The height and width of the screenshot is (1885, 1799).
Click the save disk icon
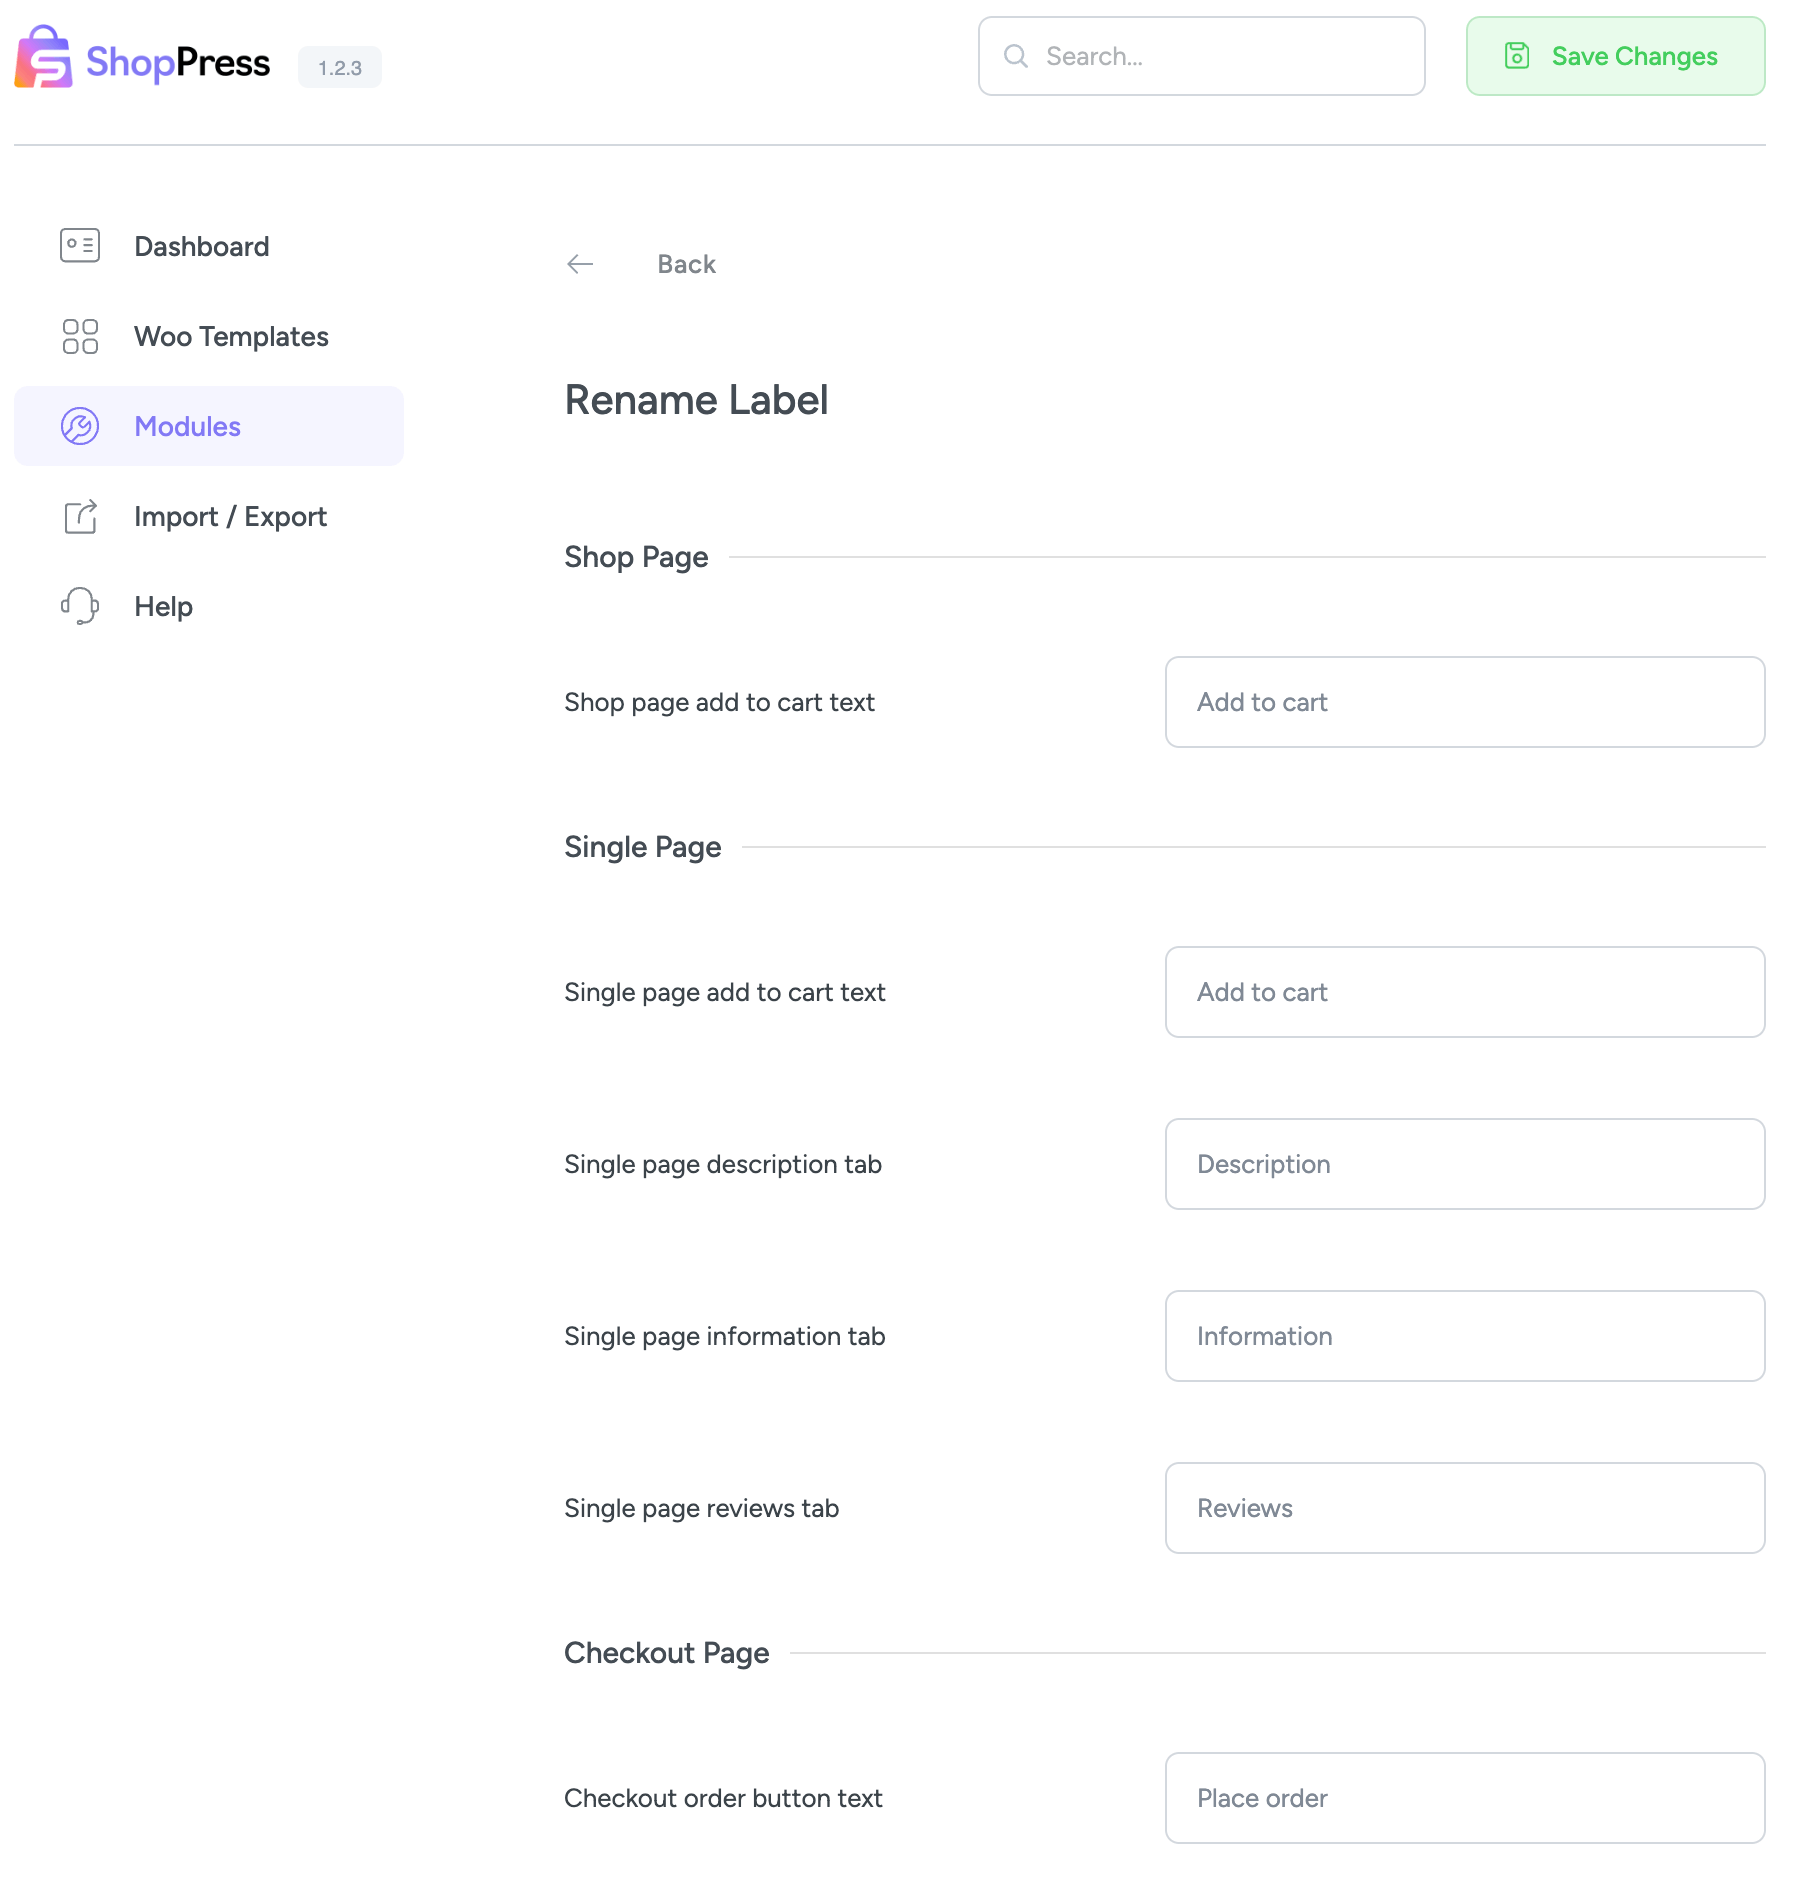(x=1517, y=56)
